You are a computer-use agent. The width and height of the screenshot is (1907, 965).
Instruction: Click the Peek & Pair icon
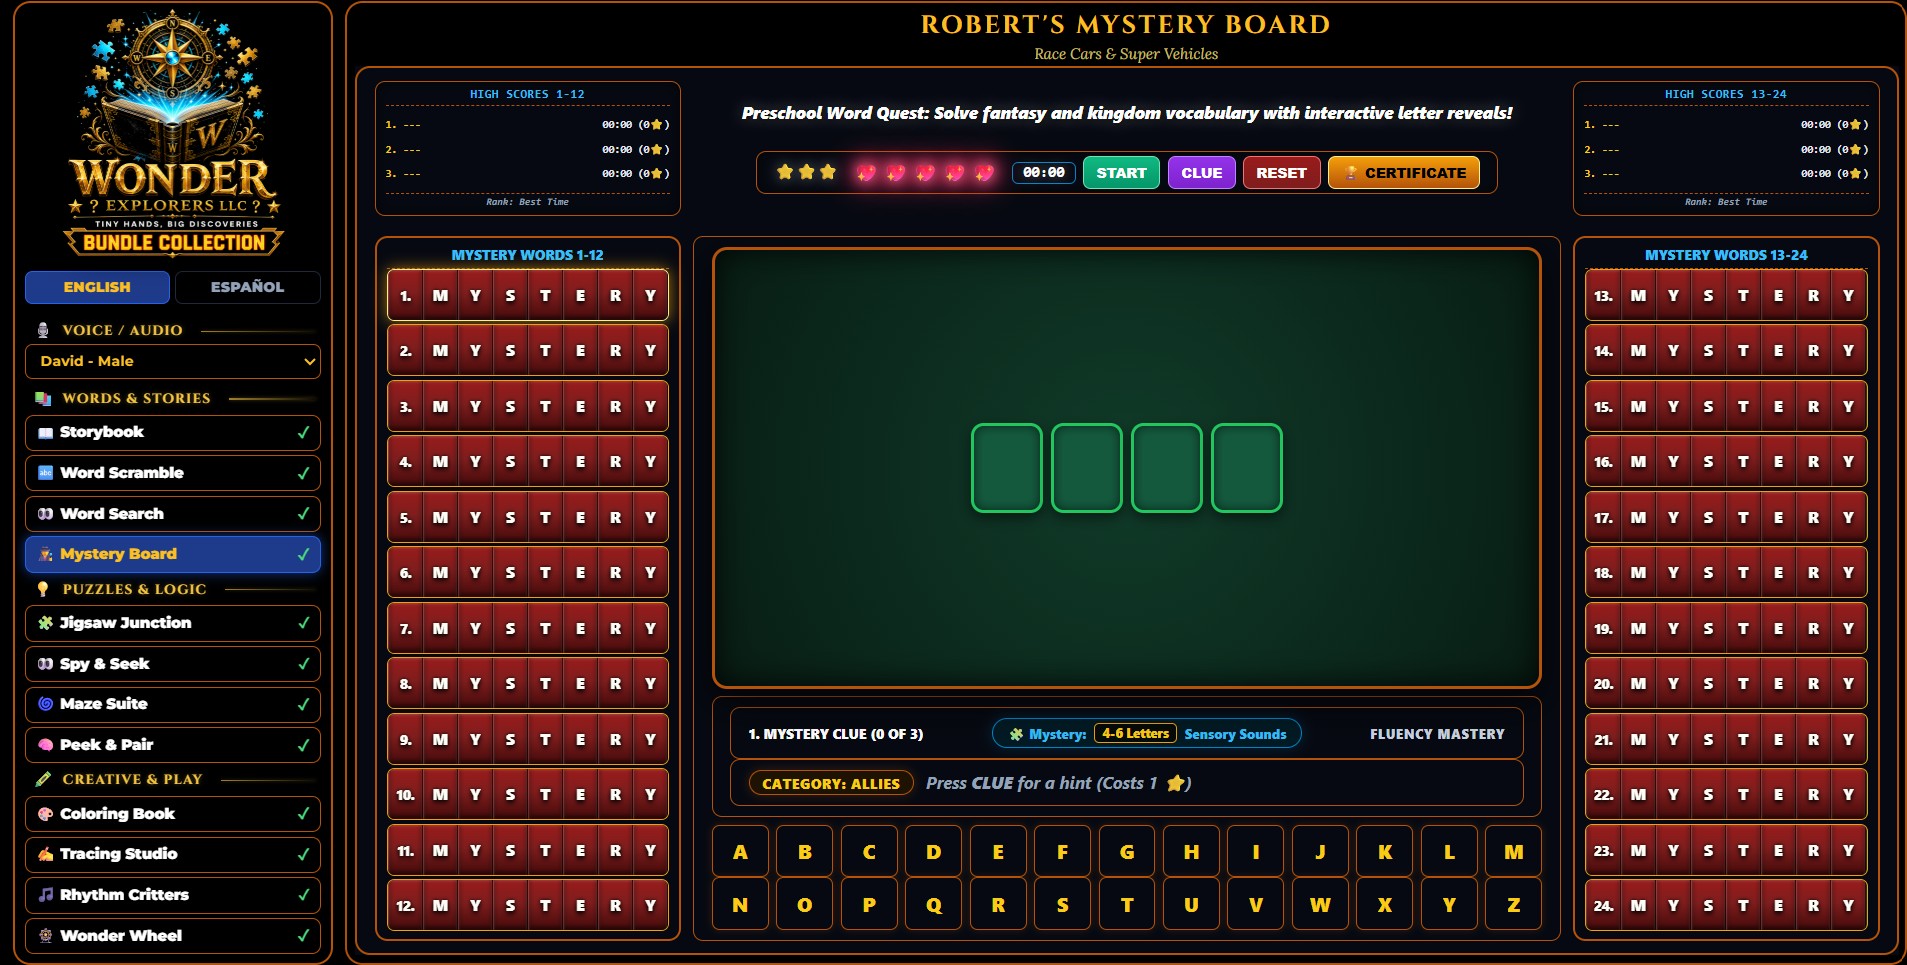click(45, 745)
